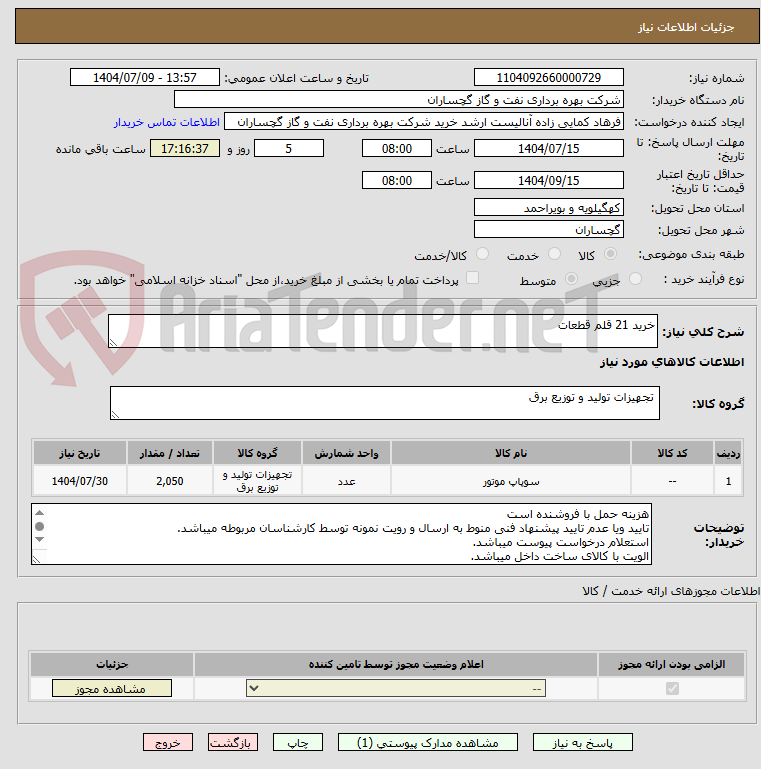Click the جزئیات column header in permits table
The width and height of the screenshot is (761, 769).
pyautogui.click(x=112, y=664)
